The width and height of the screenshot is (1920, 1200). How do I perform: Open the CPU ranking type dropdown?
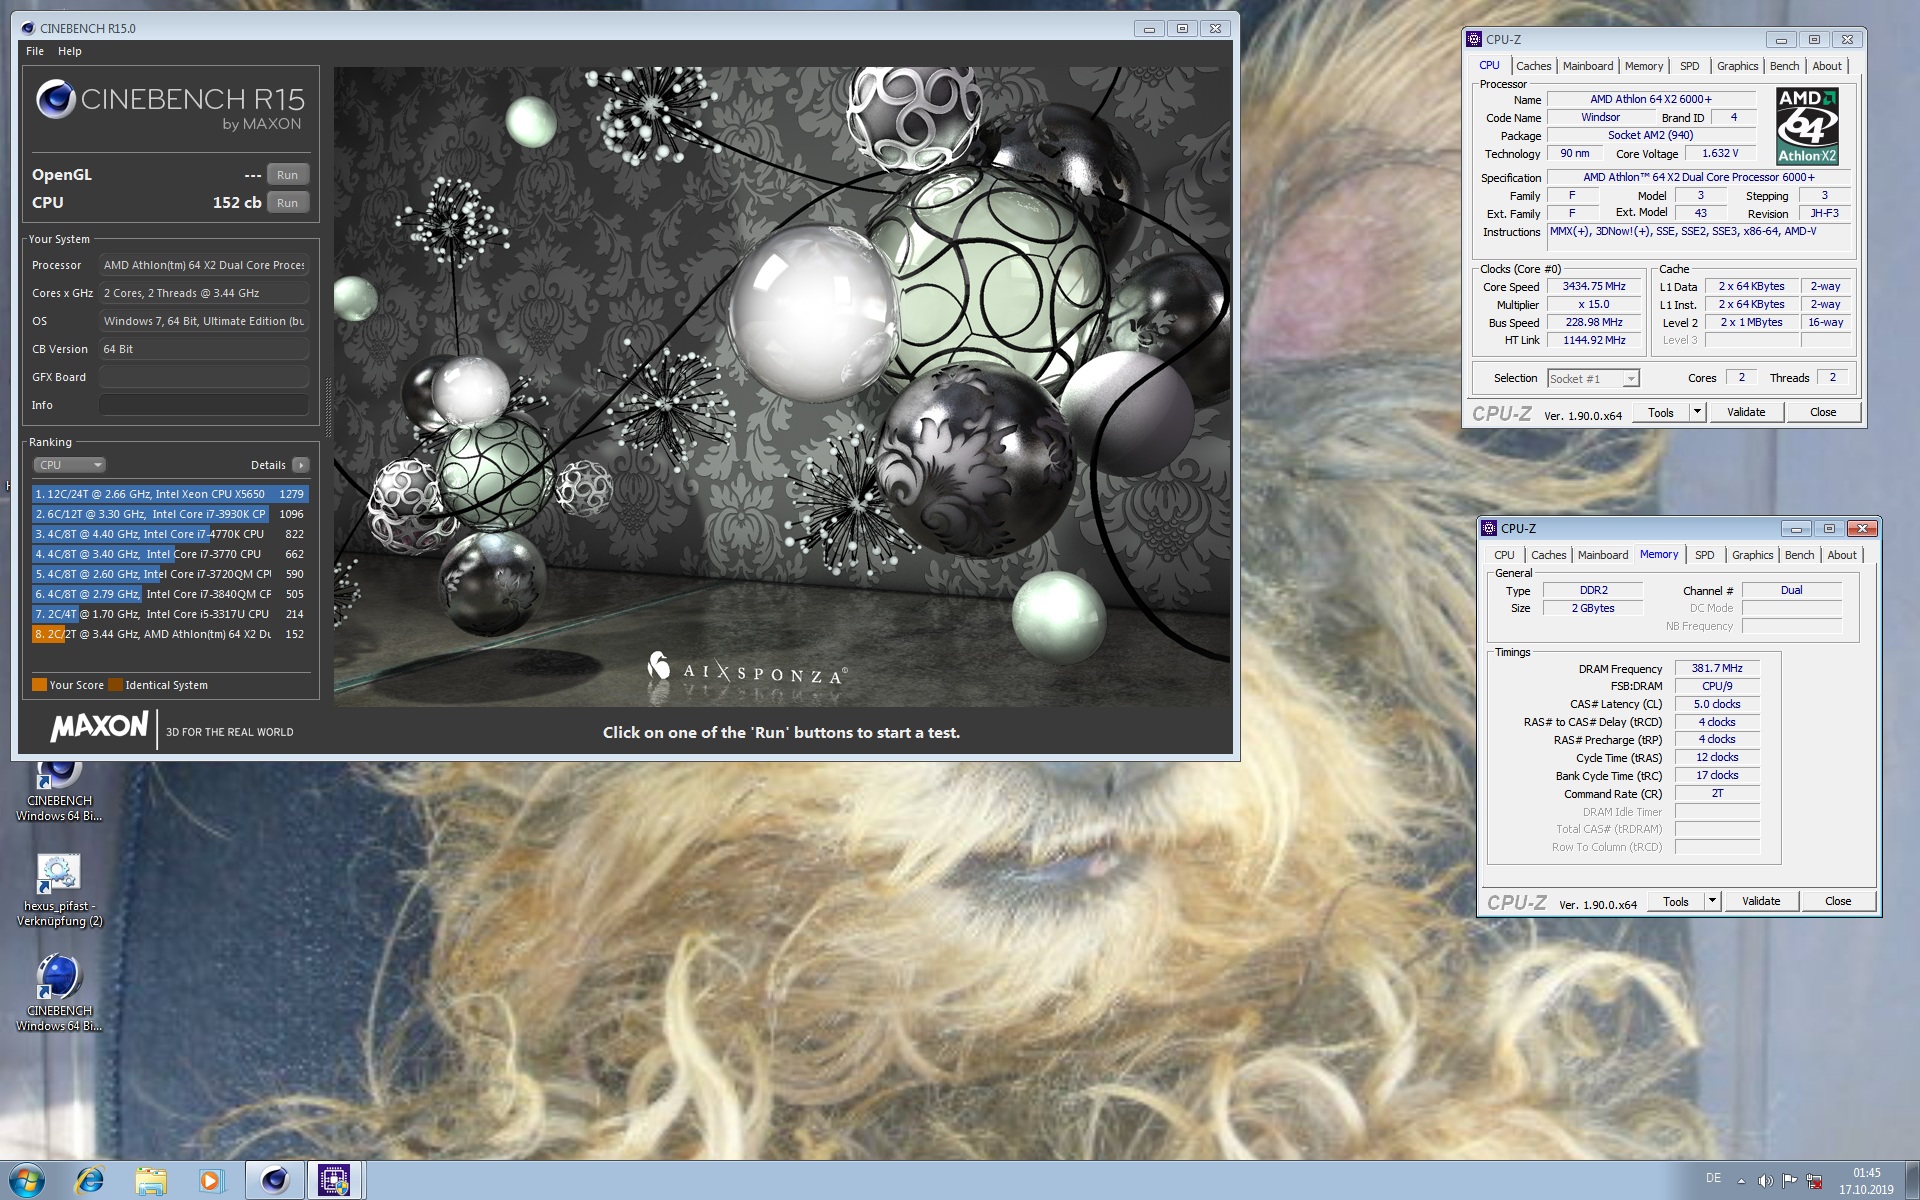tap(69, 465)
